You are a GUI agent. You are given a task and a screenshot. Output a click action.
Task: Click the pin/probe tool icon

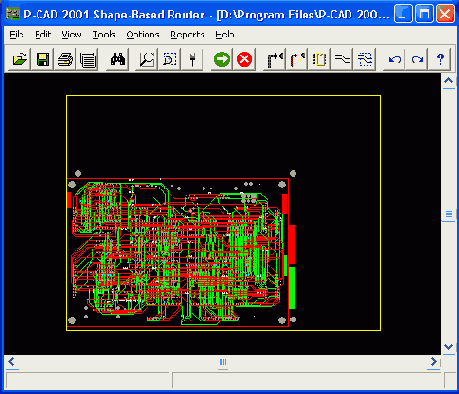pos(192,60)
